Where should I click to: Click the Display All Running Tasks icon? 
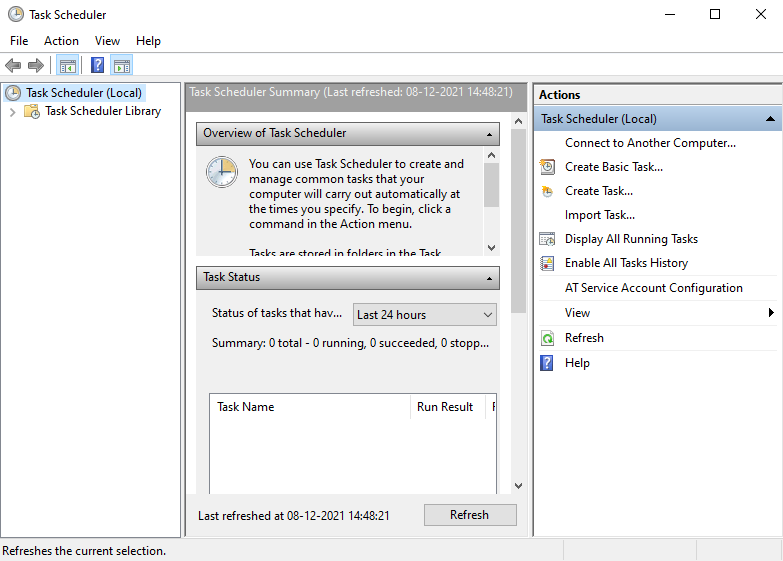click(547, 239)
